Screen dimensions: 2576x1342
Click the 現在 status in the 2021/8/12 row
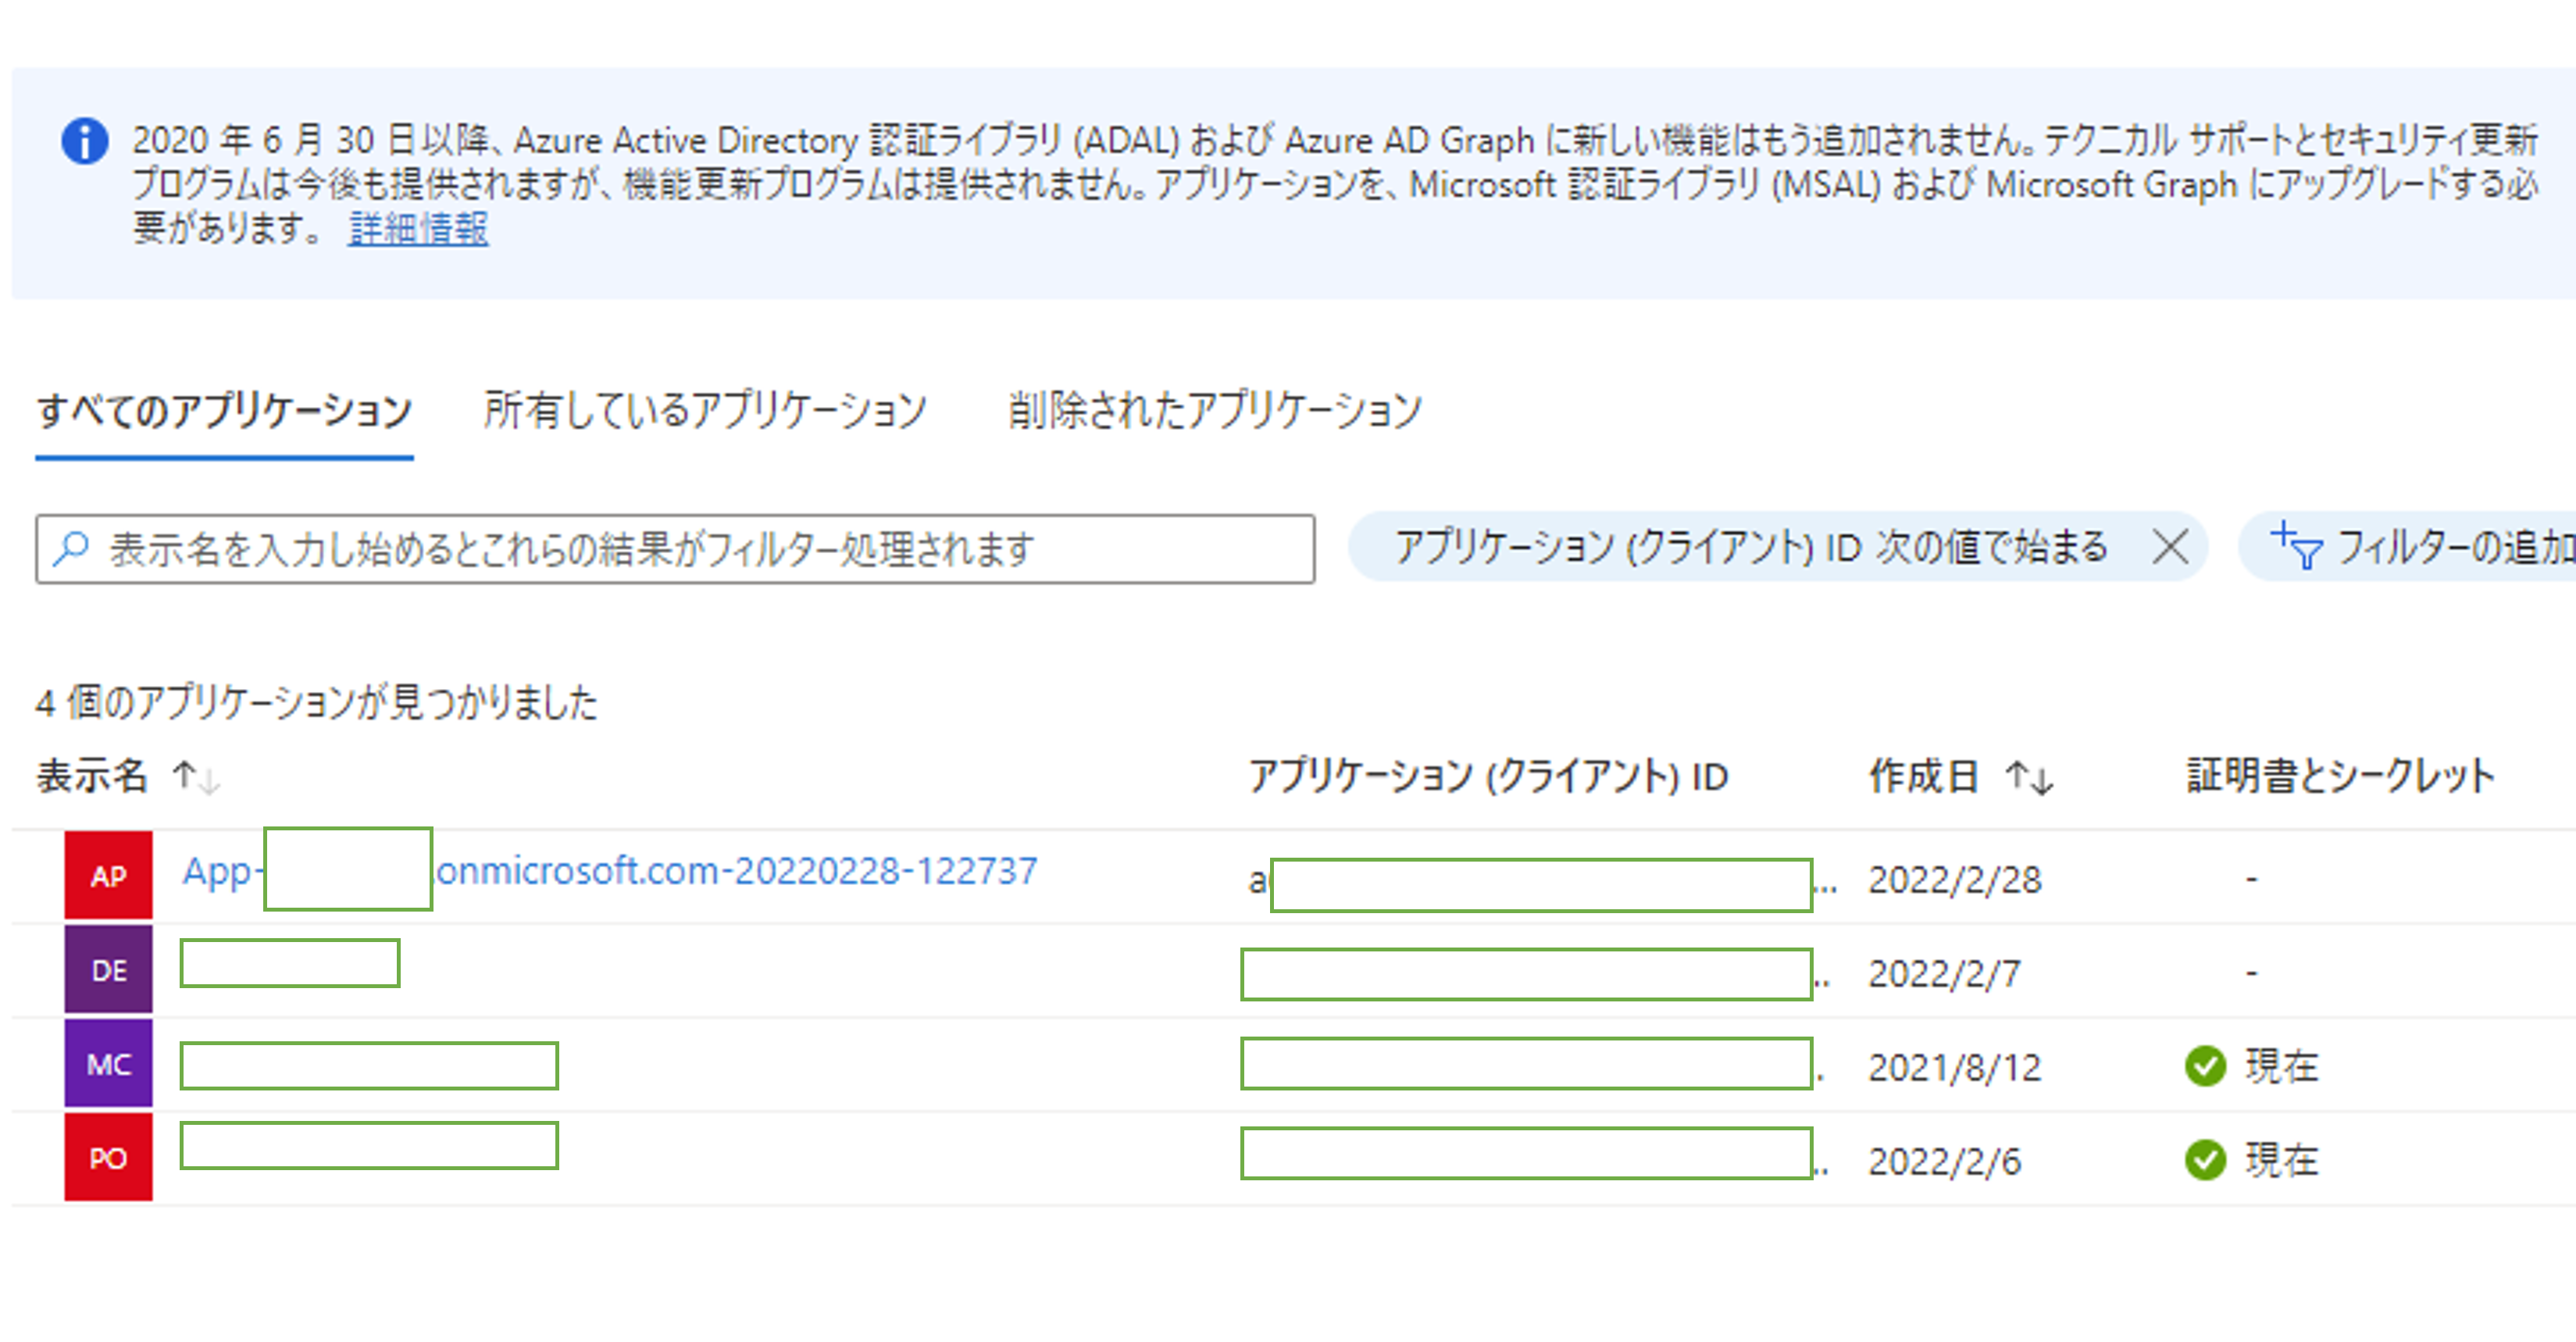pos(2282,1066)
